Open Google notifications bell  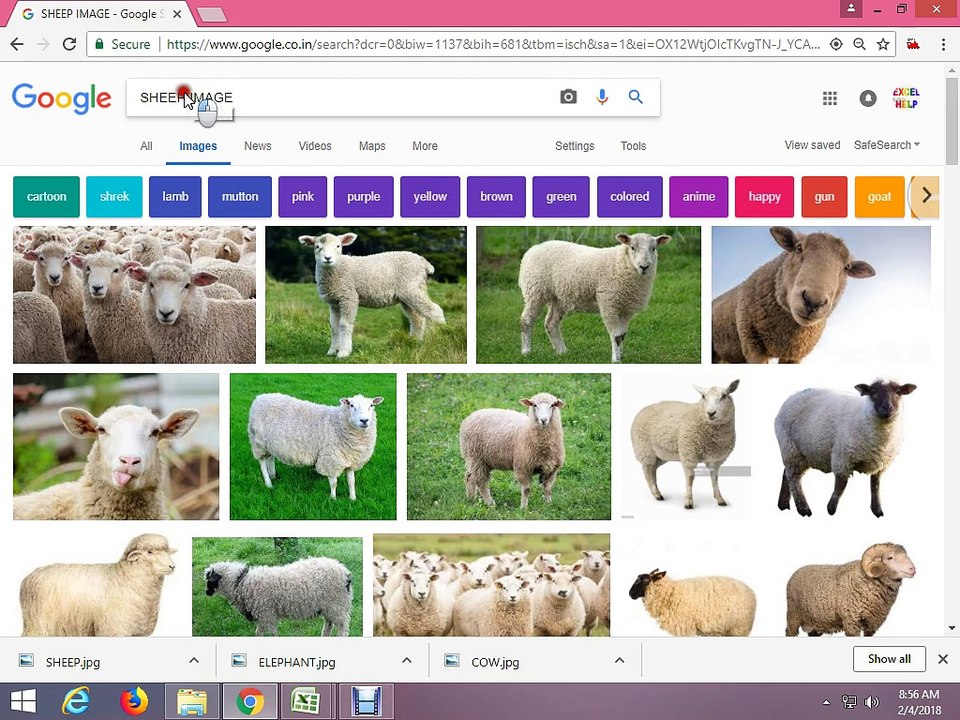tap(868, 98)
